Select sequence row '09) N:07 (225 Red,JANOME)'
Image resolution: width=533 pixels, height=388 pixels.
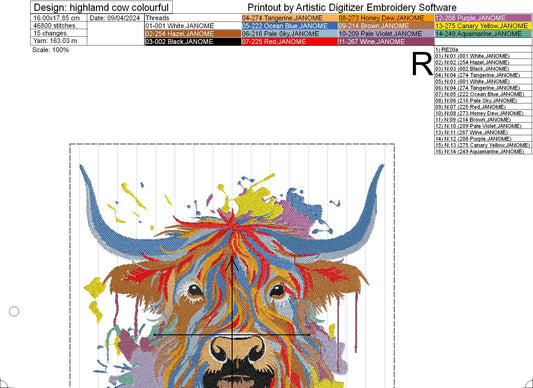coord(483,107)
